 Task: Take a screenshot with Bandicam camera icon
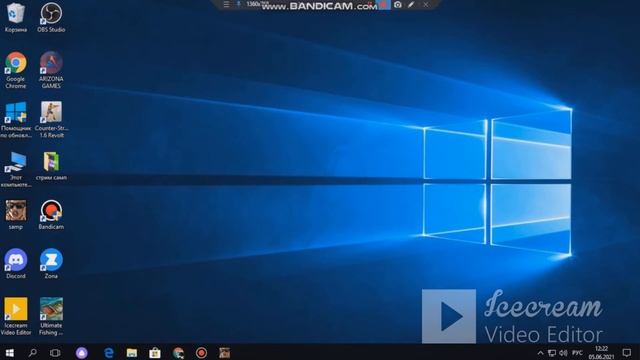(398, 5)
